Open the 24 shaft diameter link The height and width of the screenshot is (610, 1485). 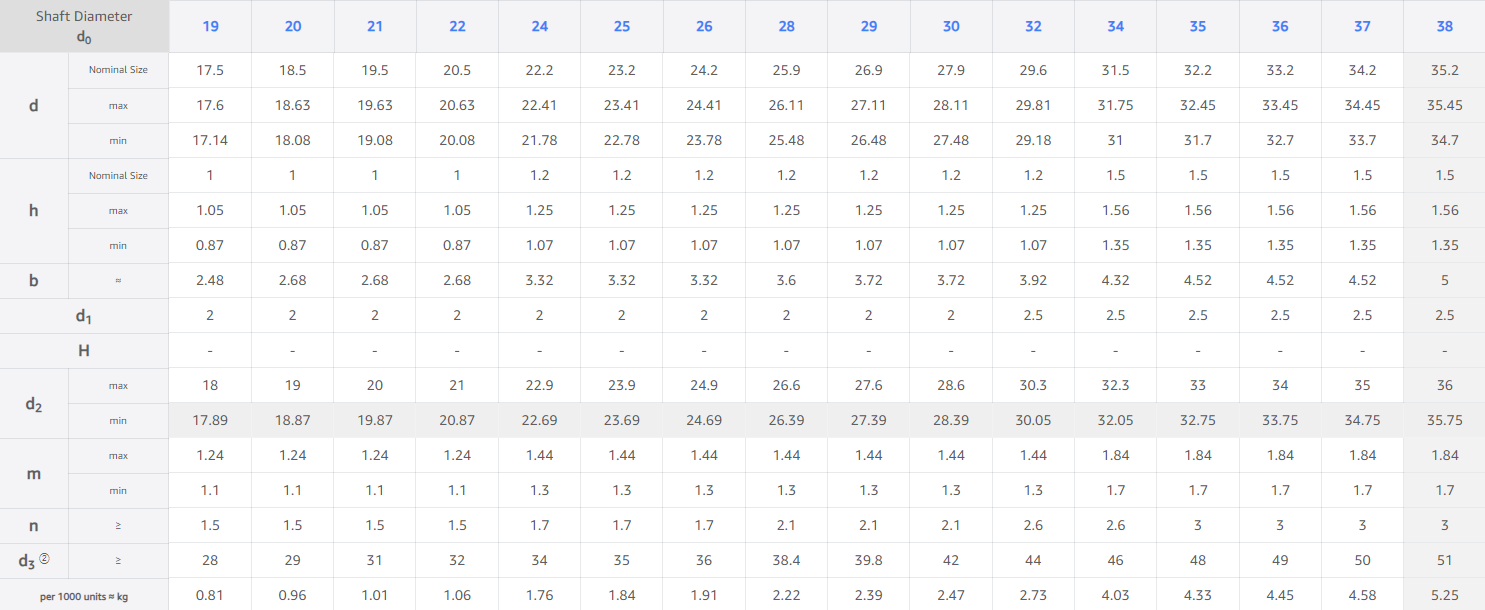(x=540, y=26)
